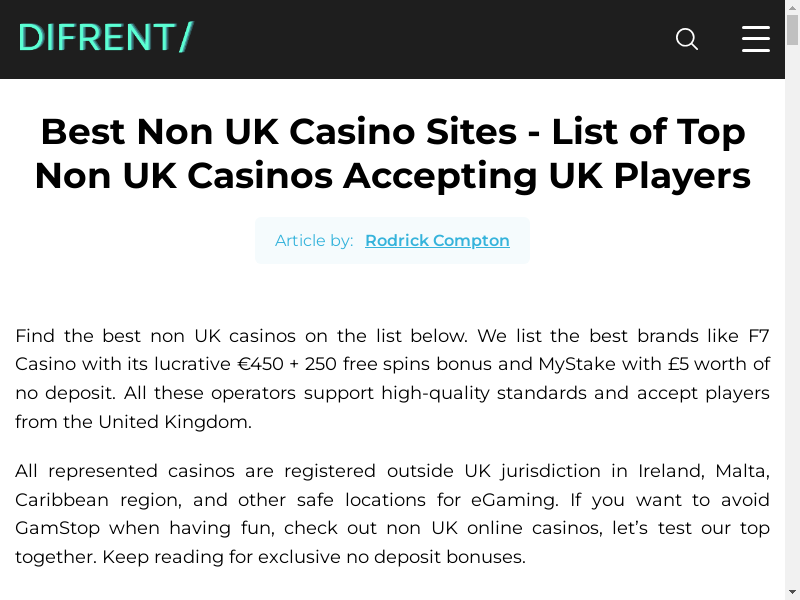Click the word "GamStop" in second paragraph
Viewport: 800px width, 600px height.
pyautogui.click(x=57, y=528)
